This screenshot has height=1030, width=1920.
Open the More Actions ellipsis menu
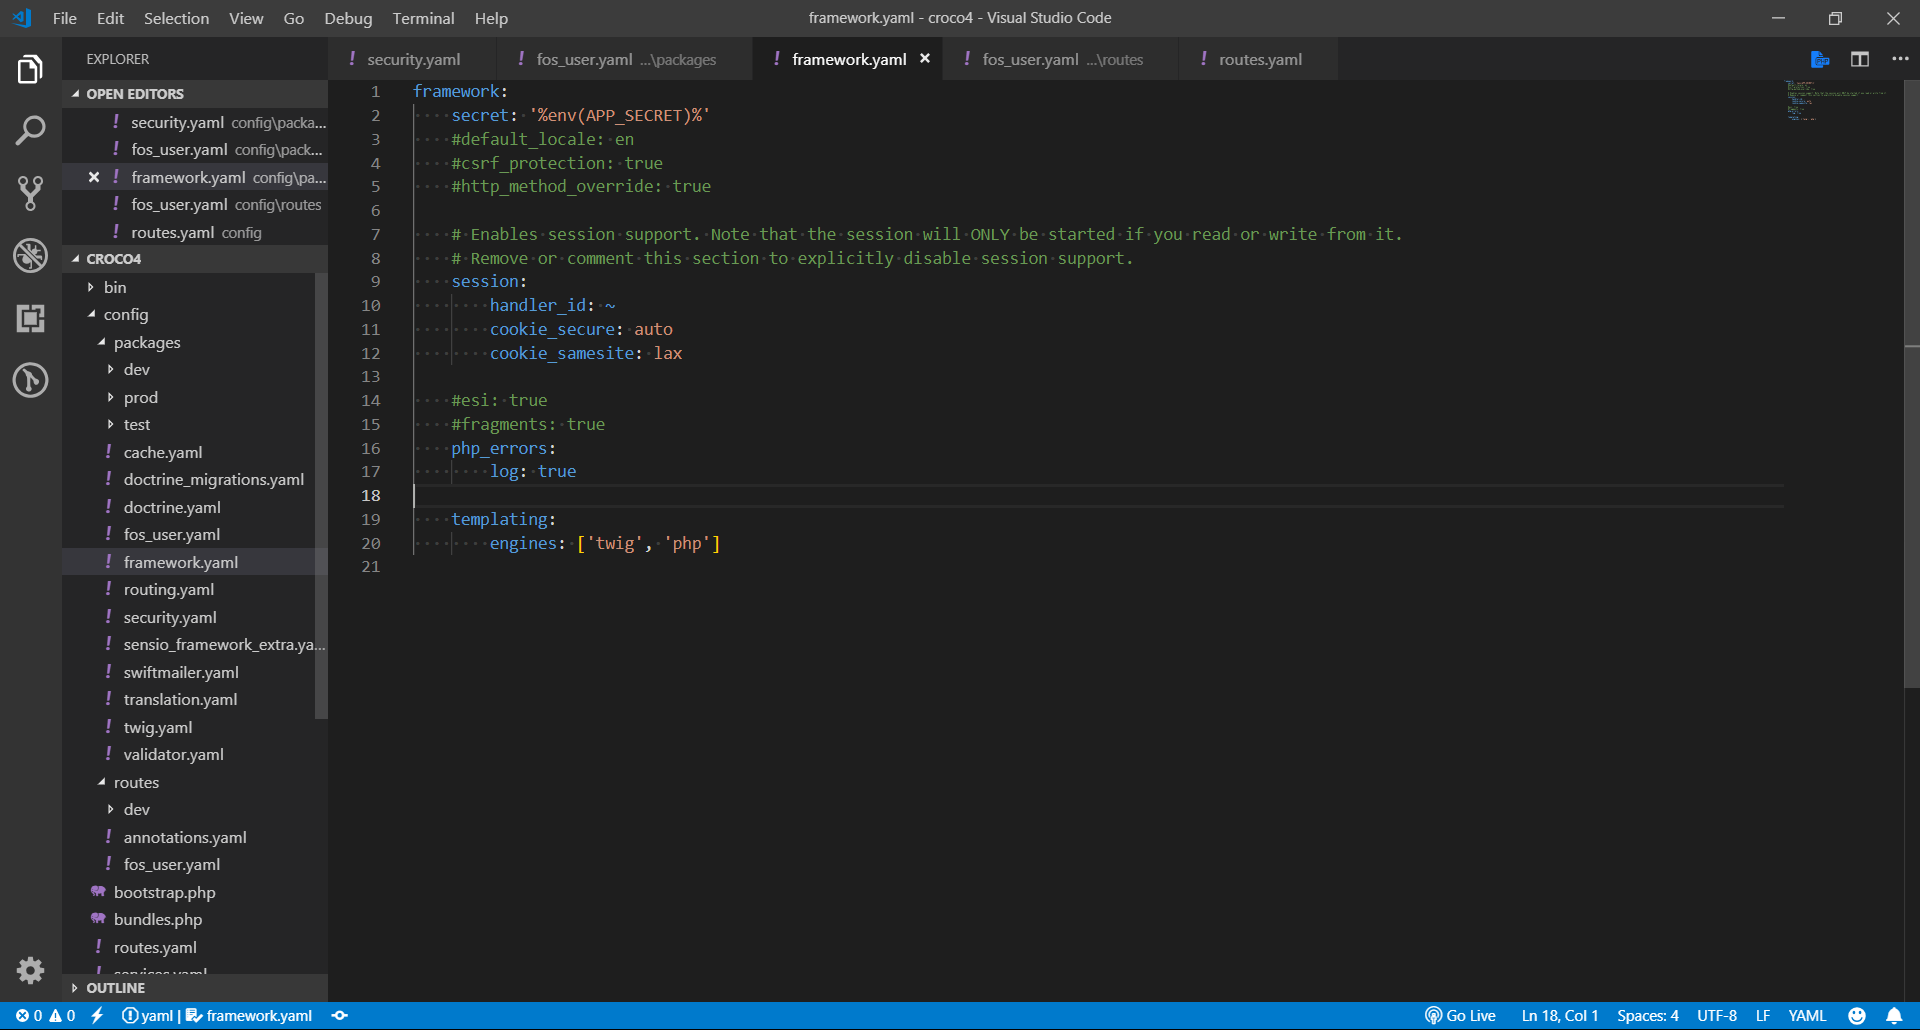tap(1900, 60)
